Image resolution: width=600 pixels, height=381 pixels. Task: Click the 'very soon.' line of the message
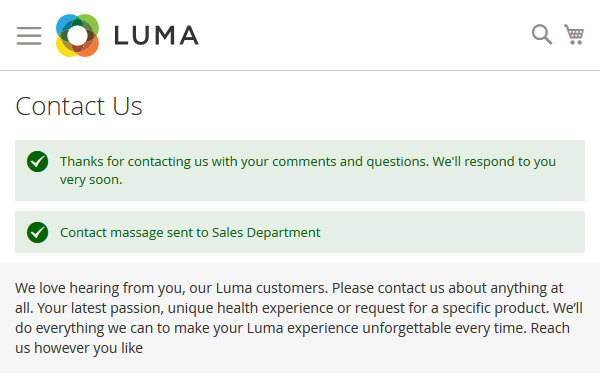click(x=91, y=179)
